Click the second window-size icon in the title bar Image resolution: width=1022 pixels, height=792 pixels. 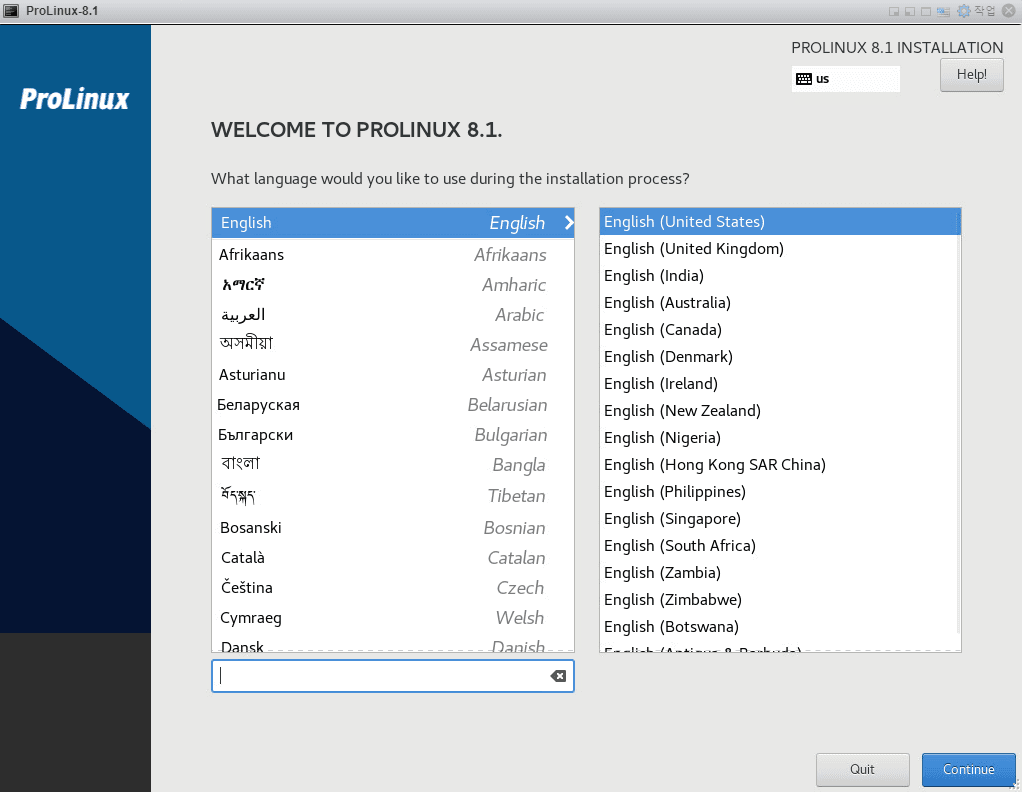coord(910,12)
